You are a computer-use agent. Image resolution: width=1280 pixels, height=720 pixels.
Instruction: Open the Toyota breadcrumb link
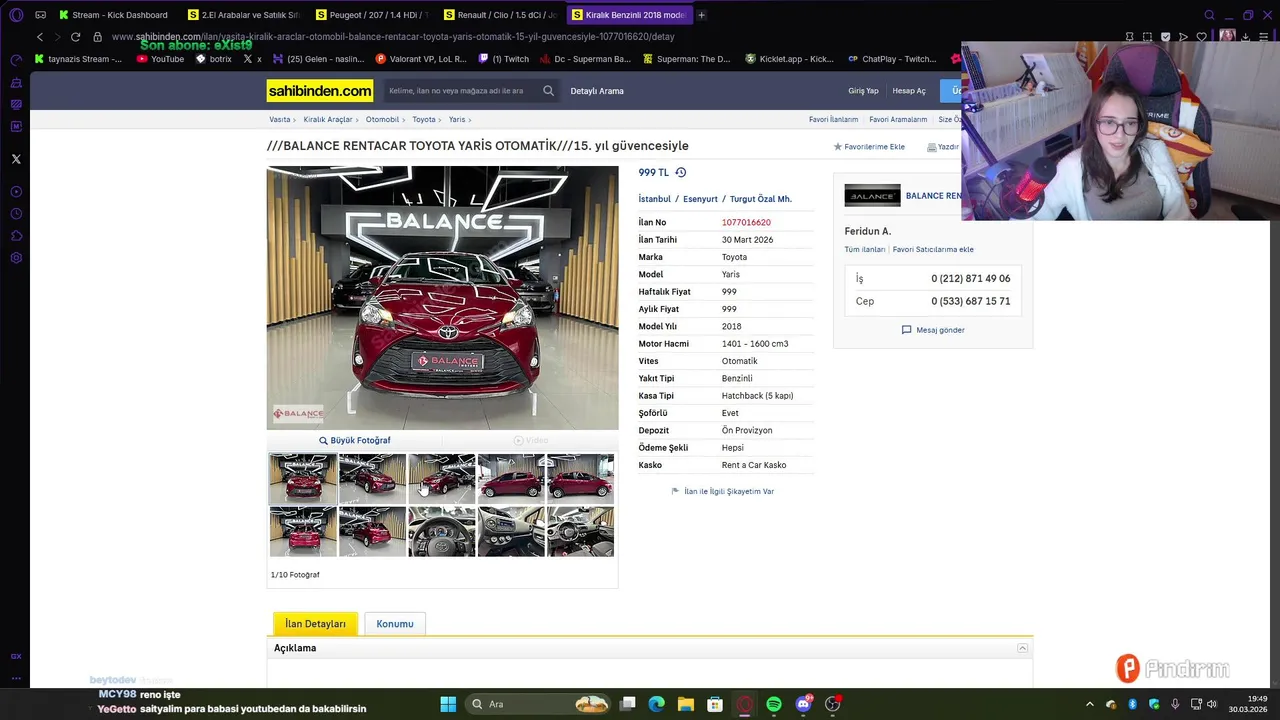click(x=424, y=120)
